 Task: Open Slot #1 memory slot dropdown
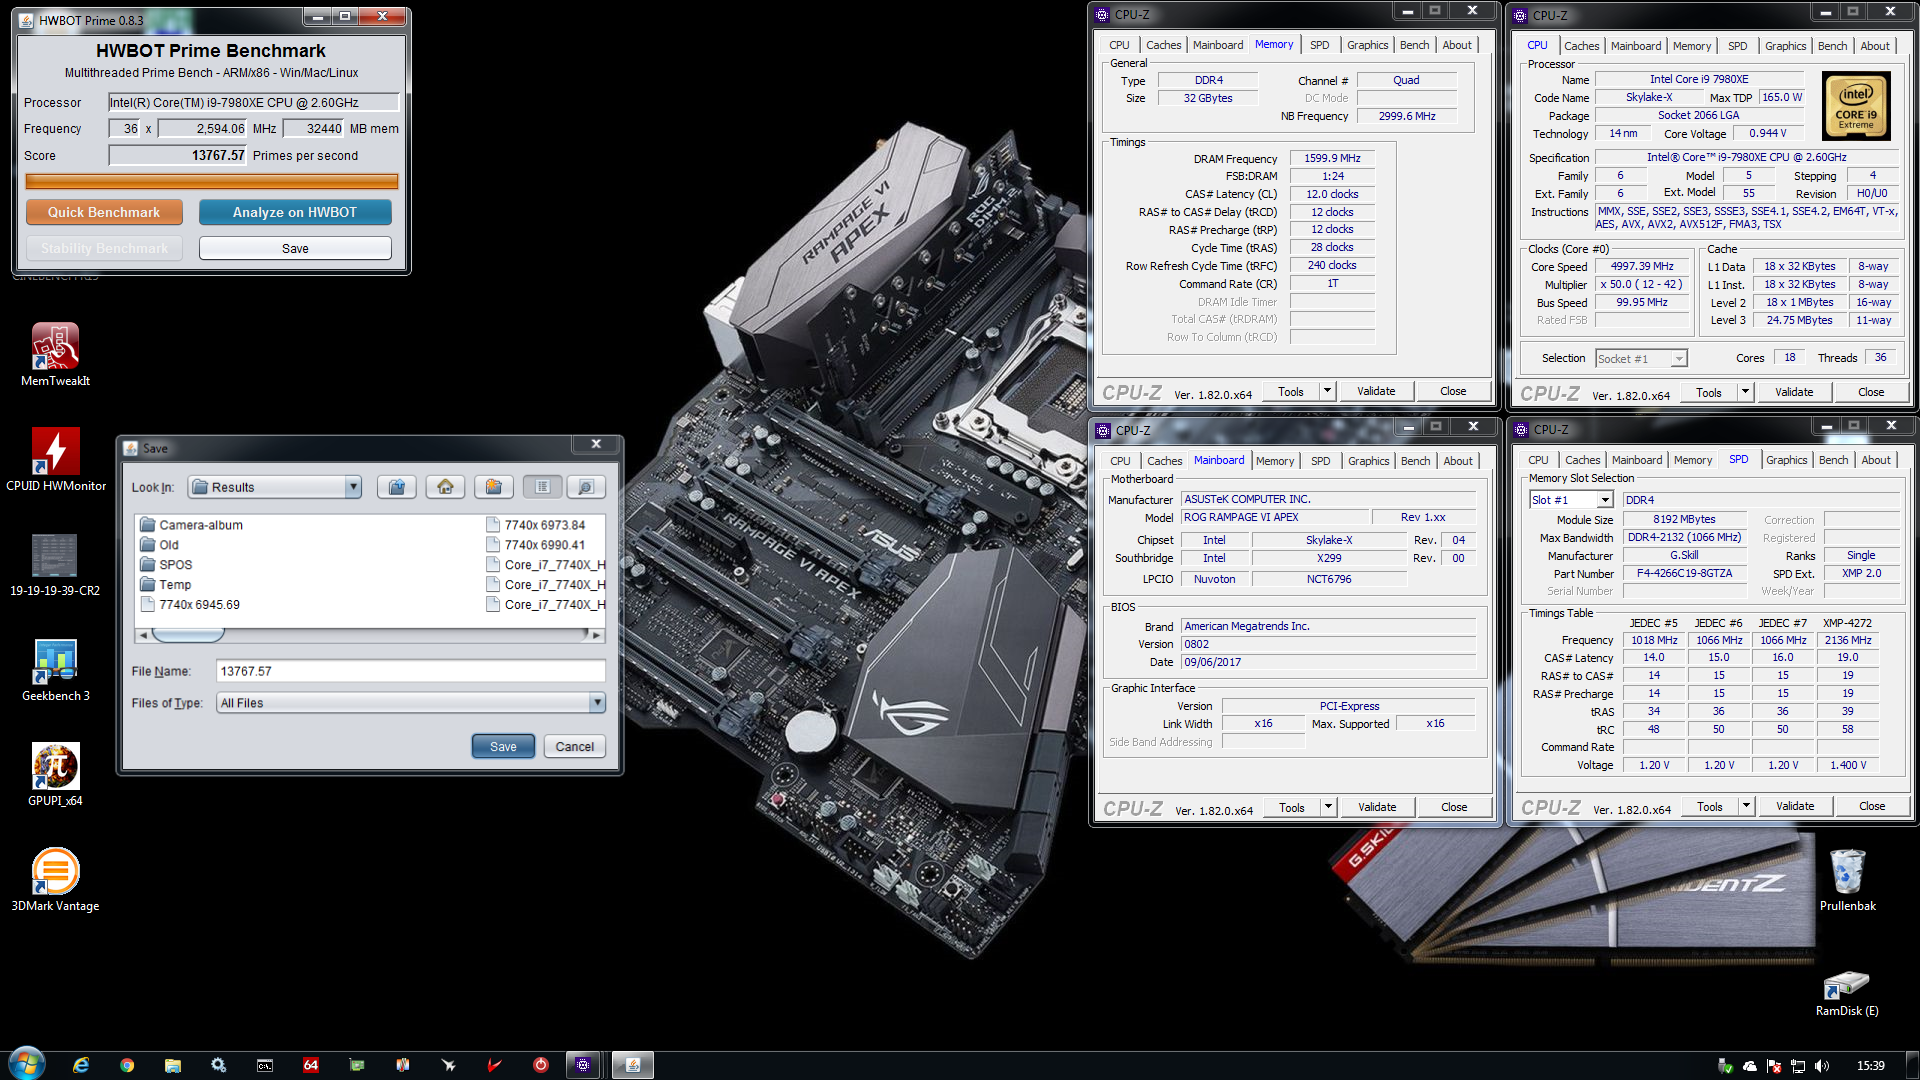click(x=1605, y=500)
